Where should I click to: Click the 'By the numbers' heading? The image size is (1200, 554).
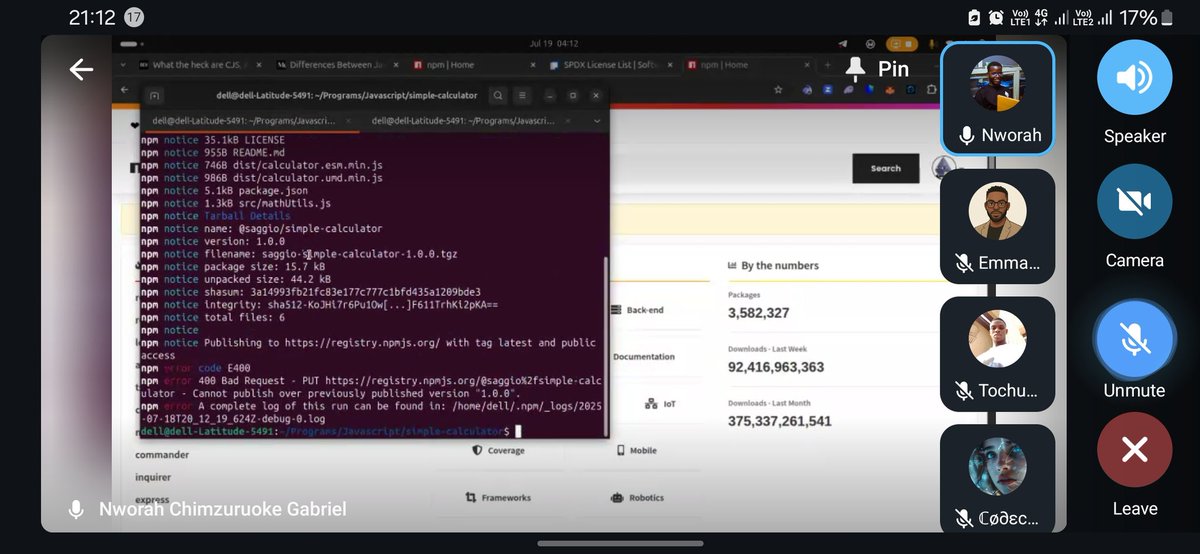tap(773, 265)
